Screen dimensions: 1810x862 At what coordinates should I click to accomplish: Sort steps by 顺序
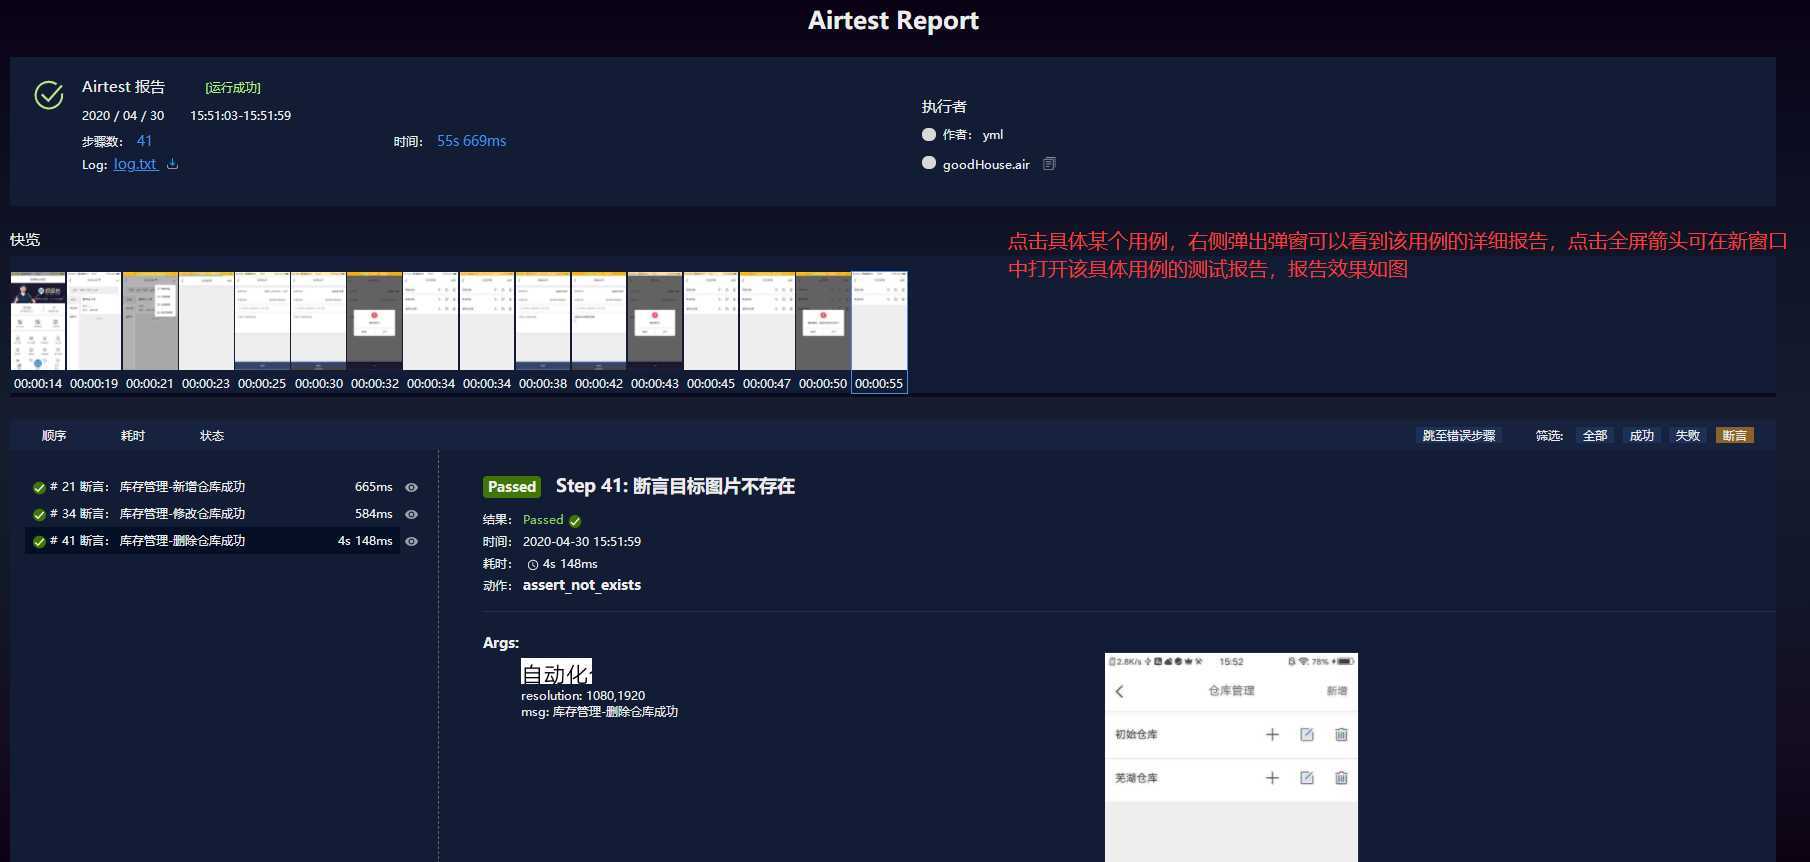pos(54,436)
